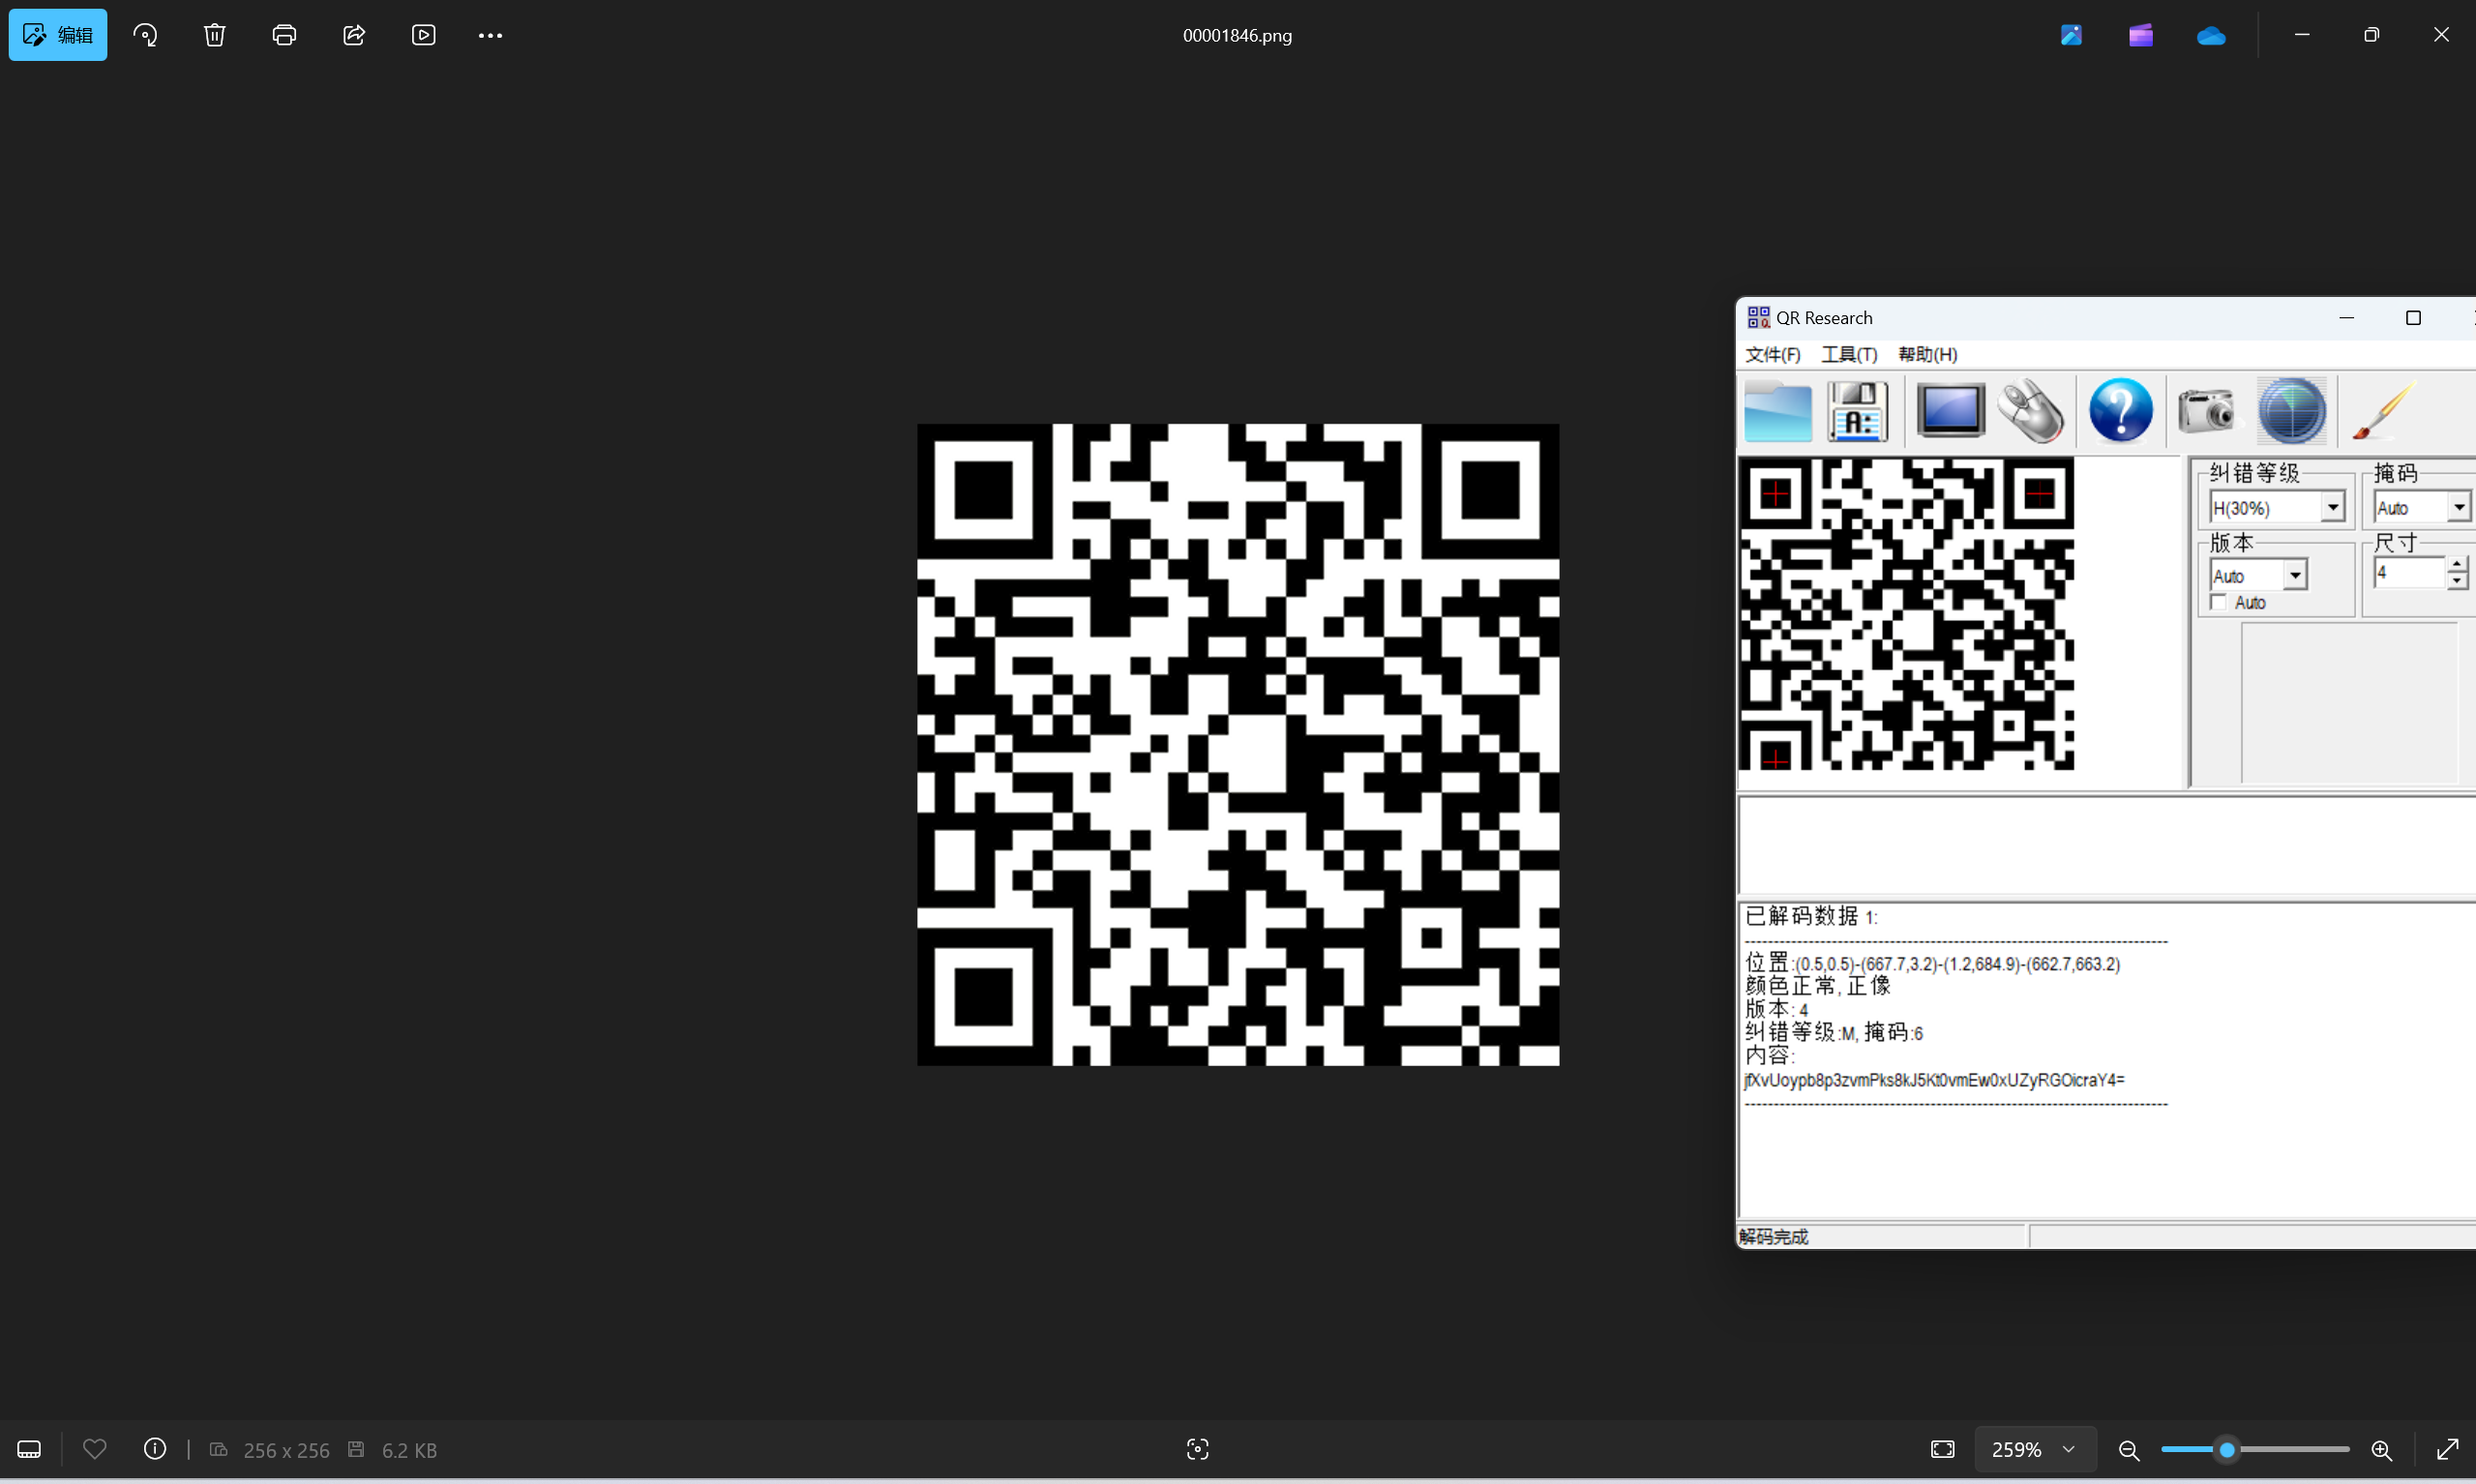The height and width of the screenshot is (1484, 2476).
Task: Open the 259% zoom level dropdown
Action: (2035, 1449)
